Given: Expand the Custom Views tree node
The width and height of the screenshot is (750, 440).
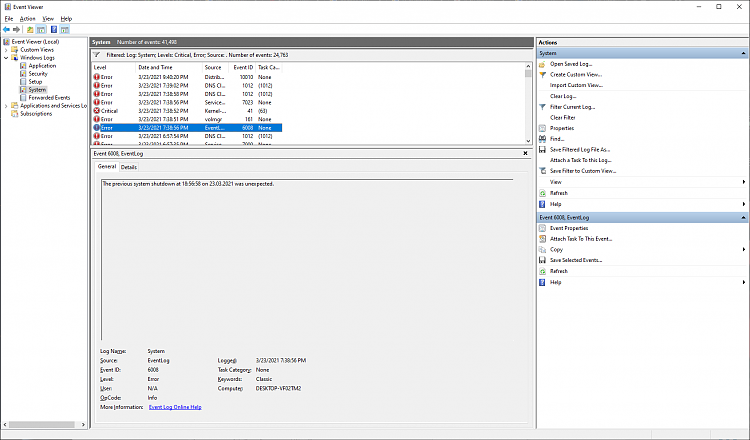Looking at the screenshot, I should 6,50.
